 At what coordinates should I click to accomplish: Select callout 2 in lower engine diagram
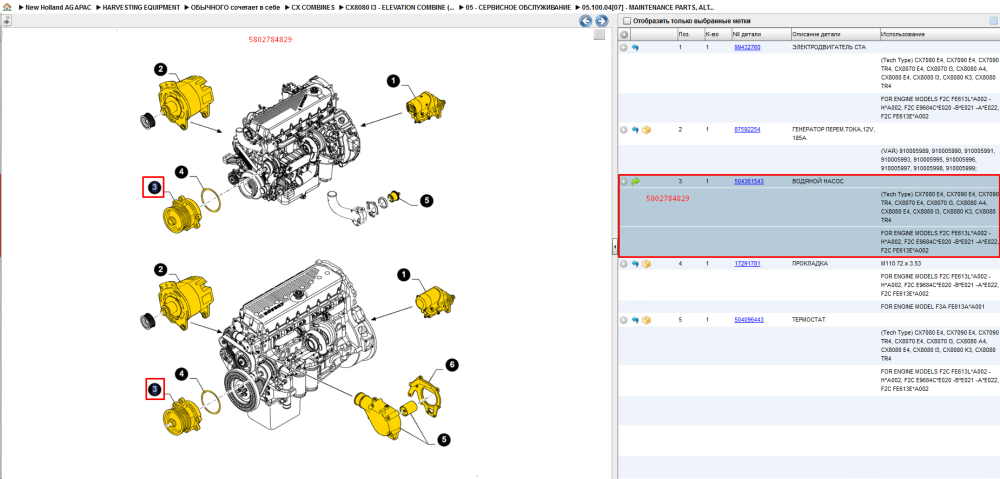pyautogui.click(x=161, y=270)
